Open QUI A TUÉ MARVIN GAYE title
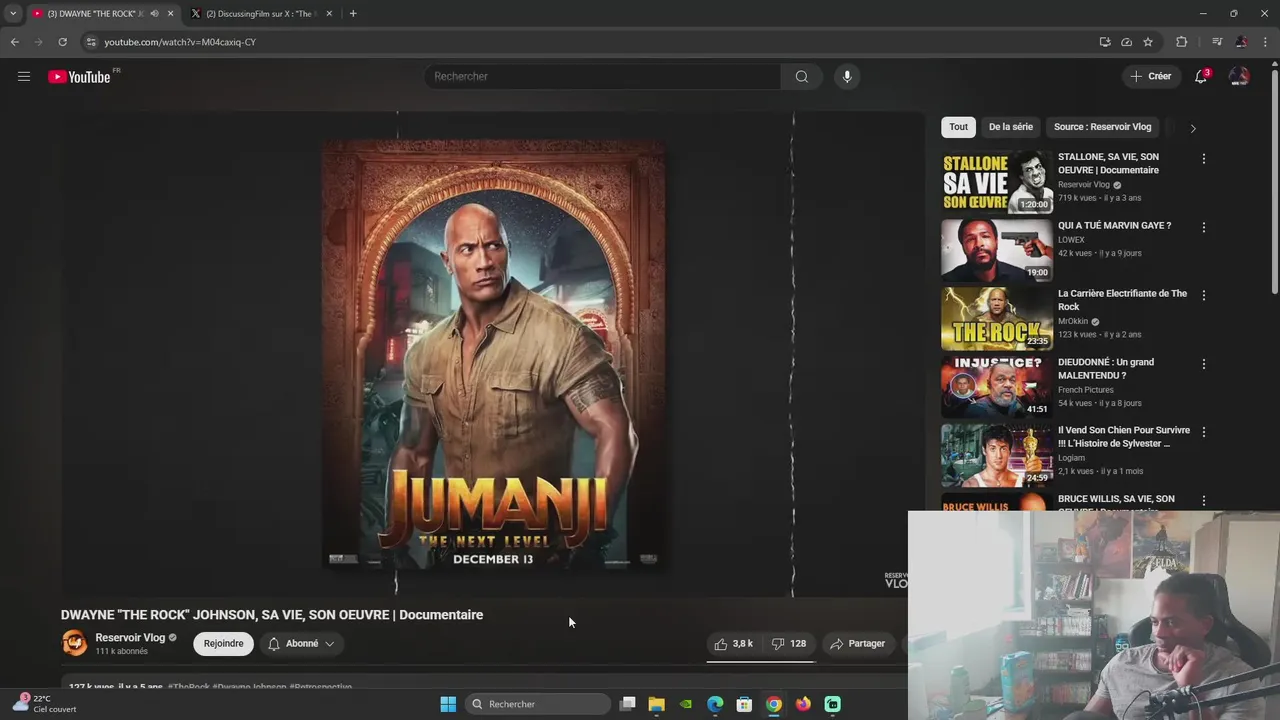This screenshot has width=1280, height=720. (1114, 225)
